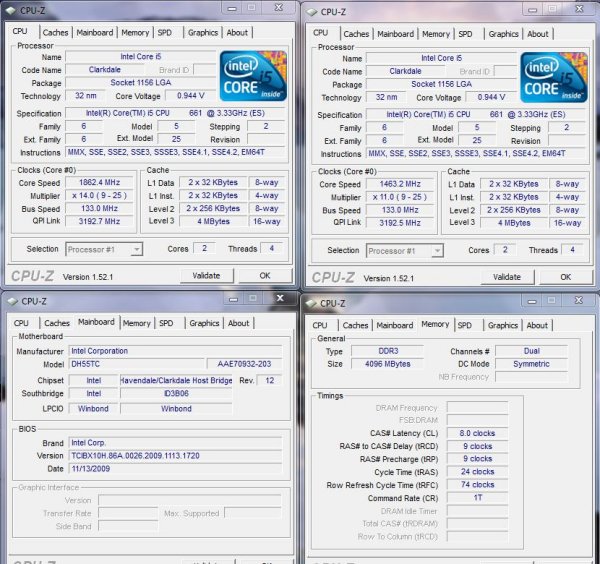Click Intel Core i5 logo in top-left window
This screenshot has height=564, width=600.
(253, 76)
